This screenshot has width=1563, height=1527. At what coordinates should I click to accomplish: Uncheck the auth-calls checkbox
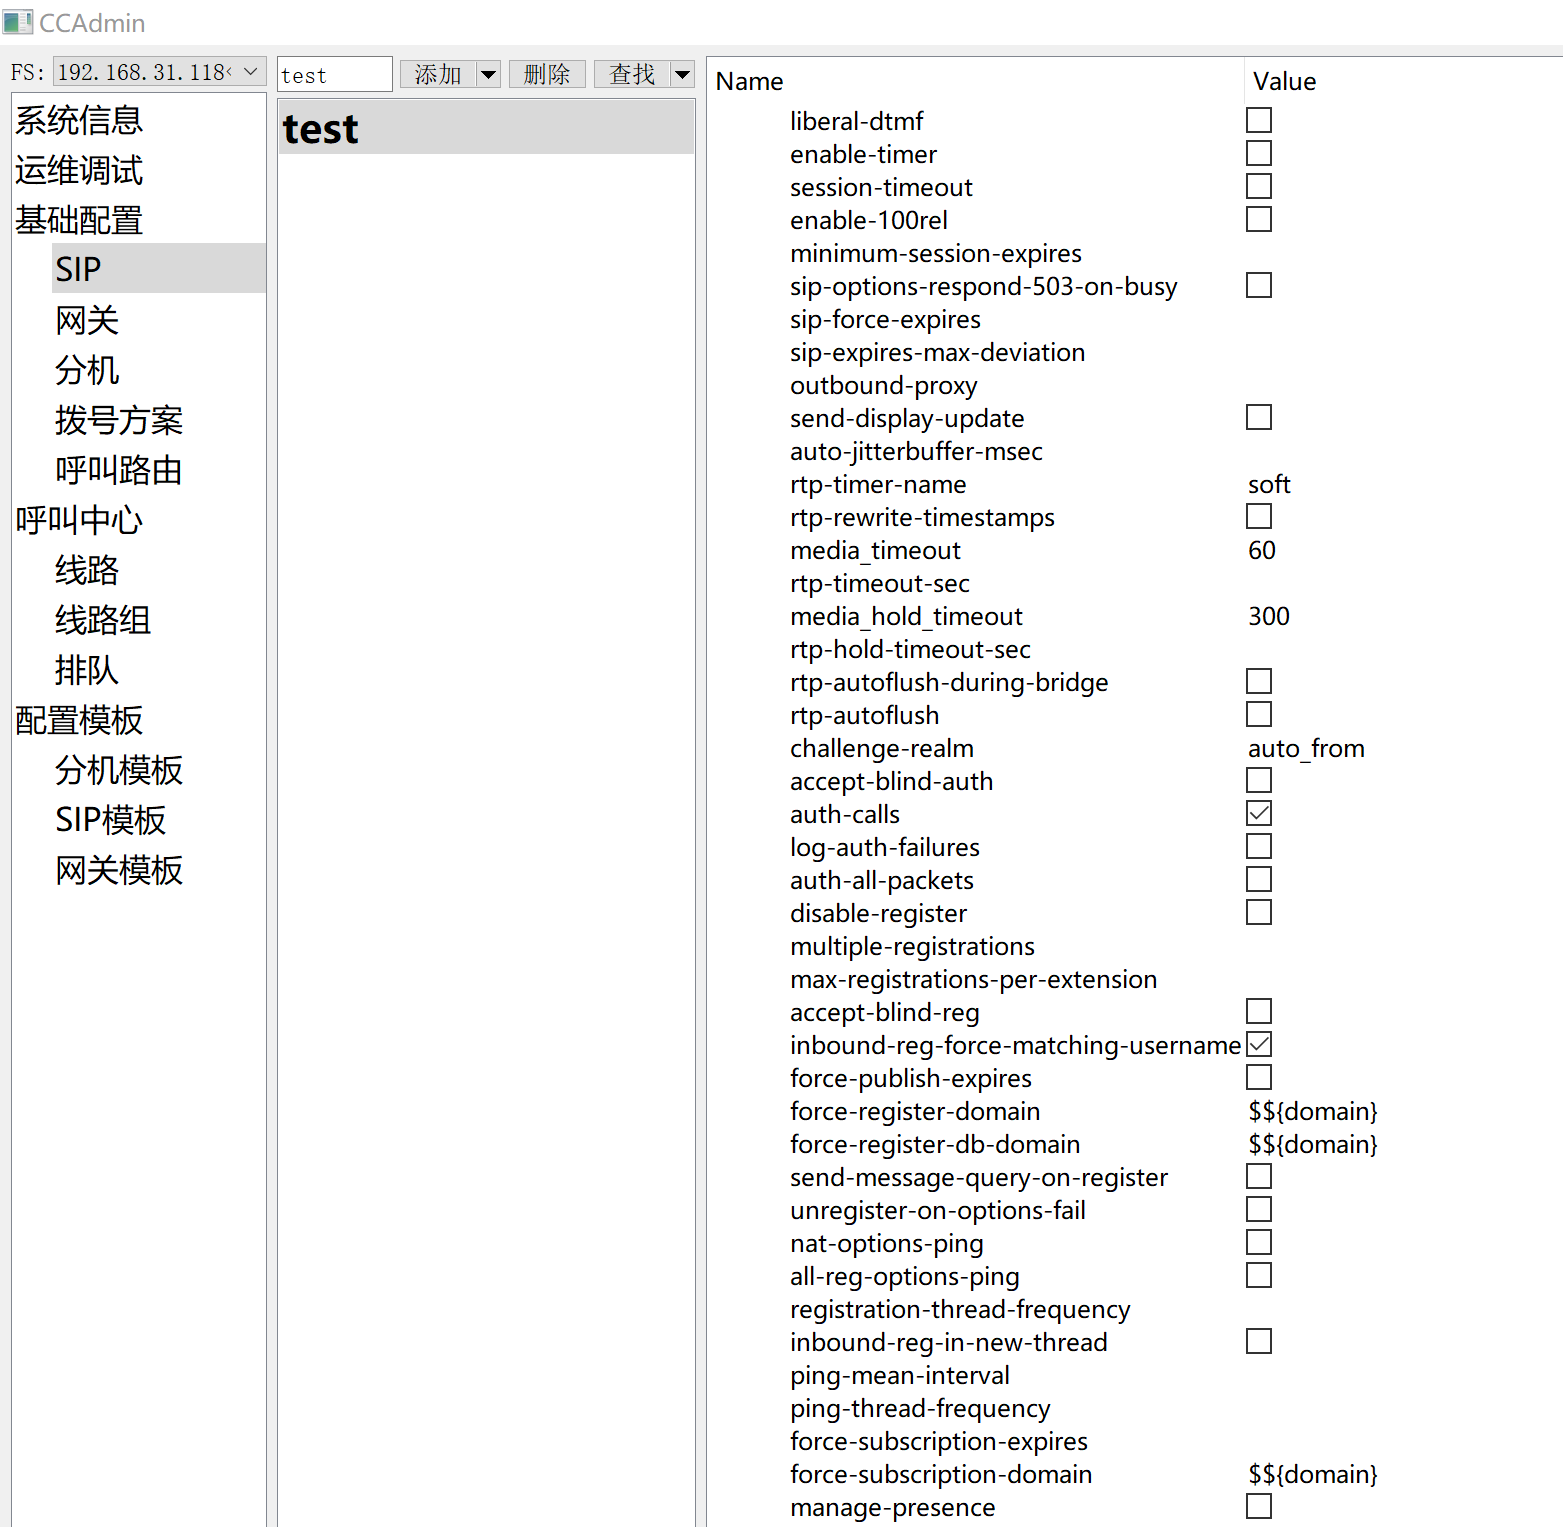1259,813
